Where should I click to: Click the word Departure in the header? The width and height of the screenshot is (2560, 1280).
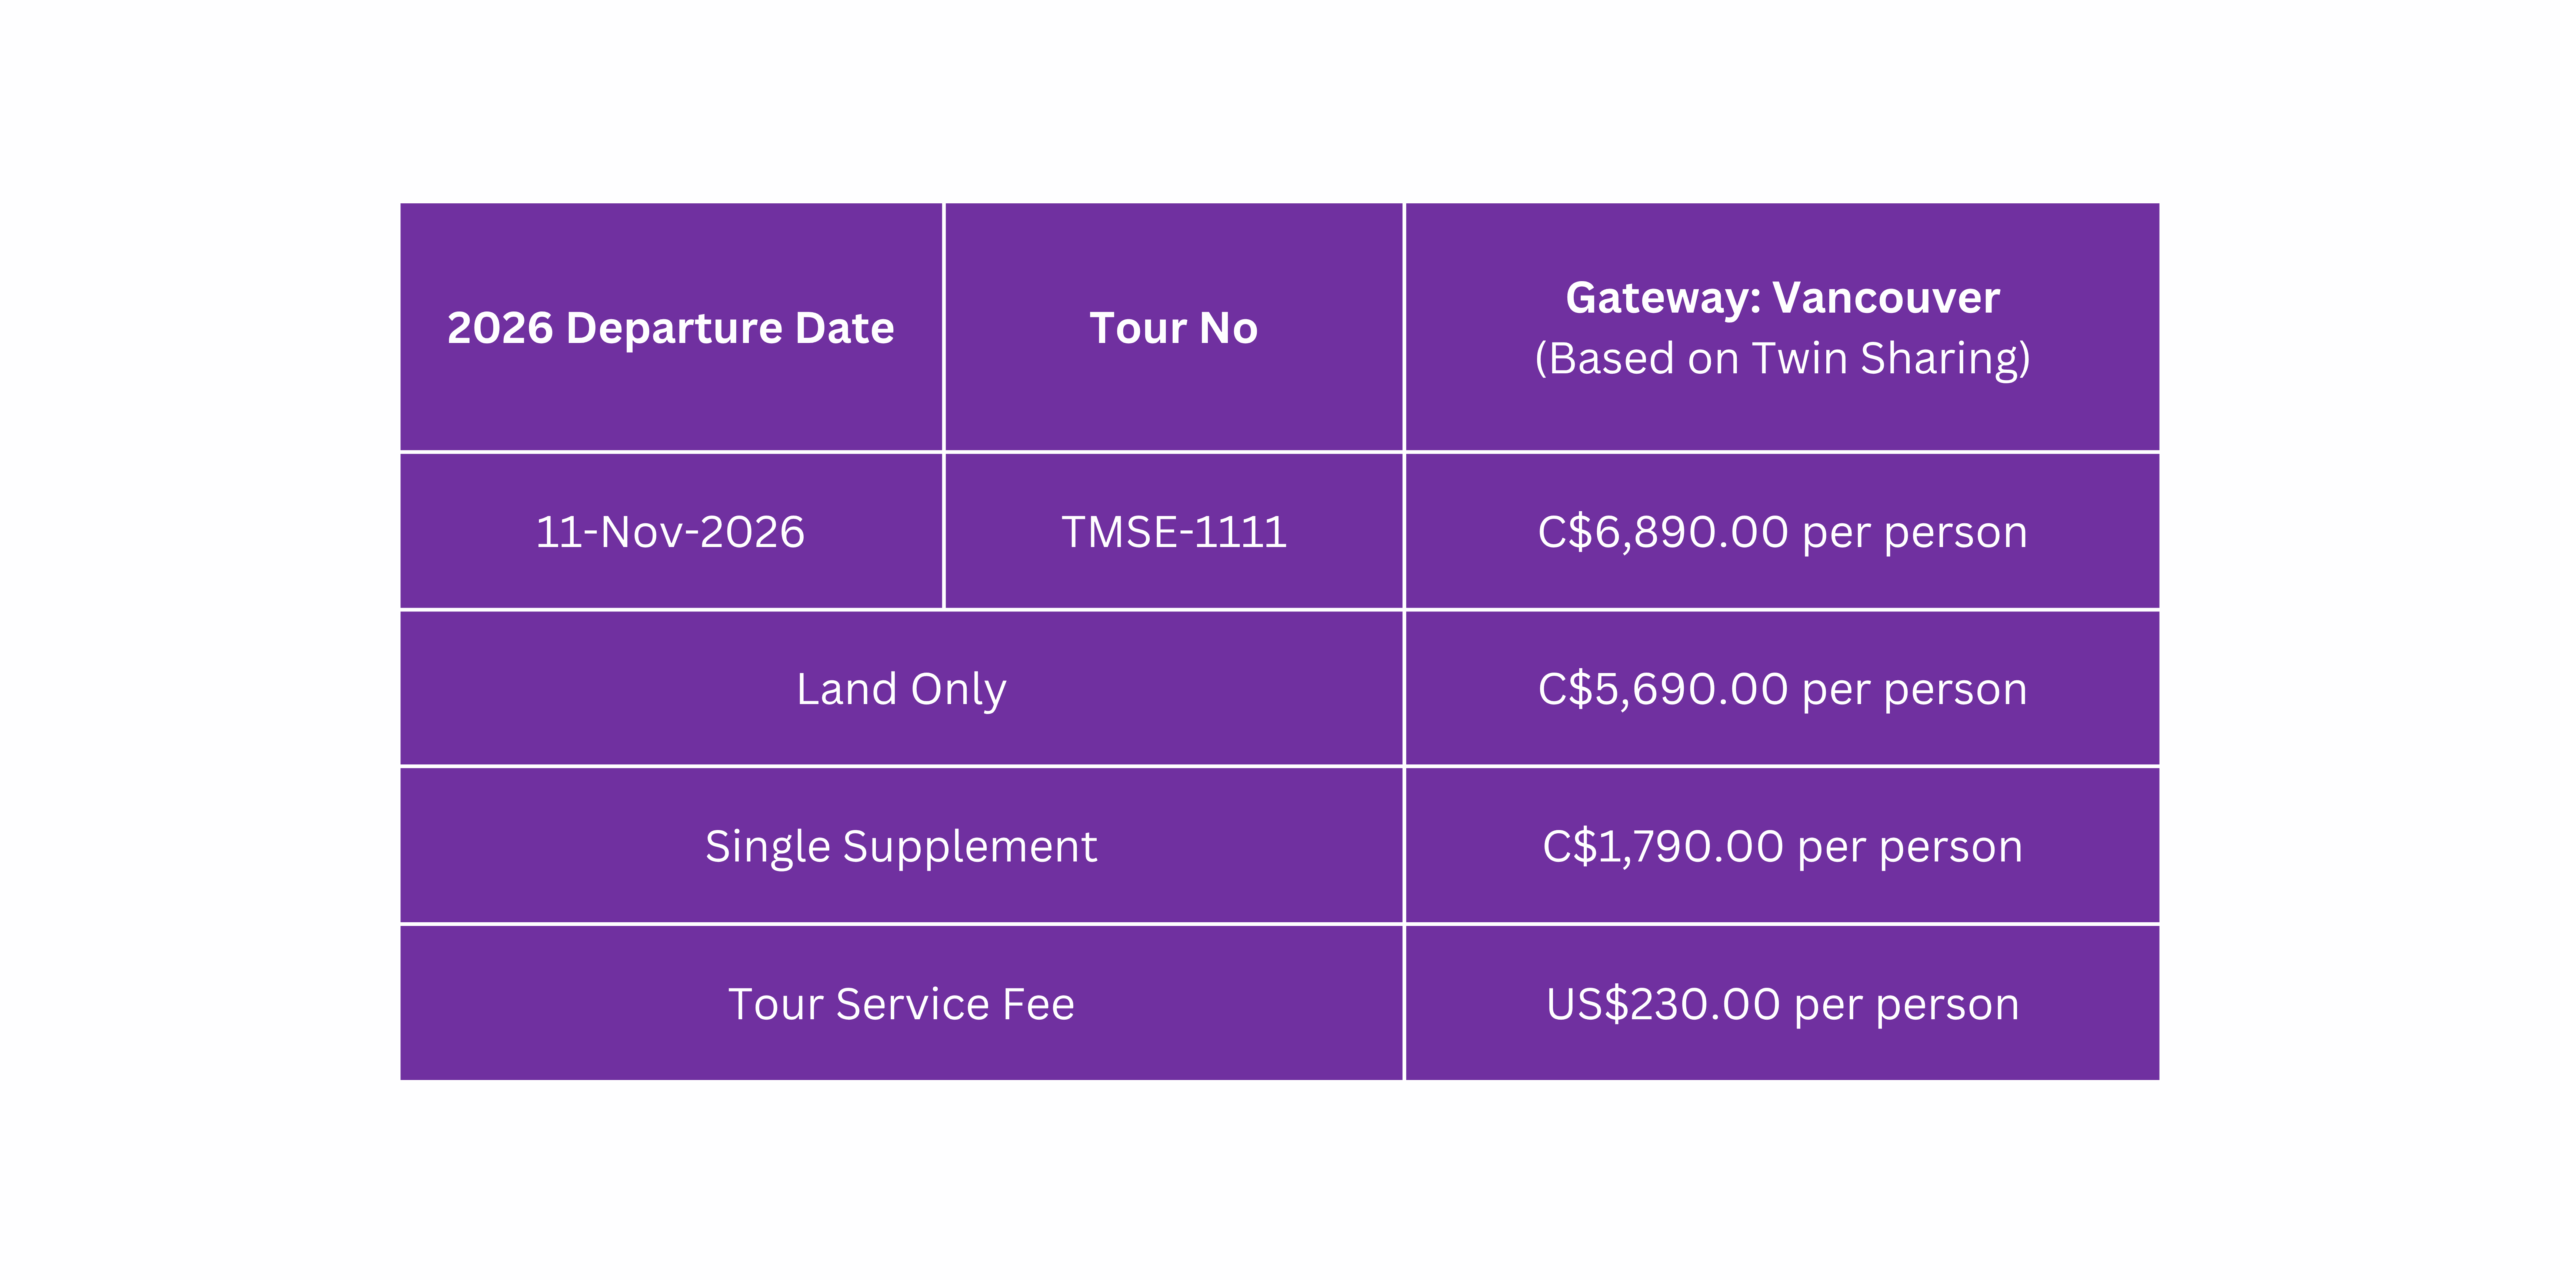click(674, 328)
